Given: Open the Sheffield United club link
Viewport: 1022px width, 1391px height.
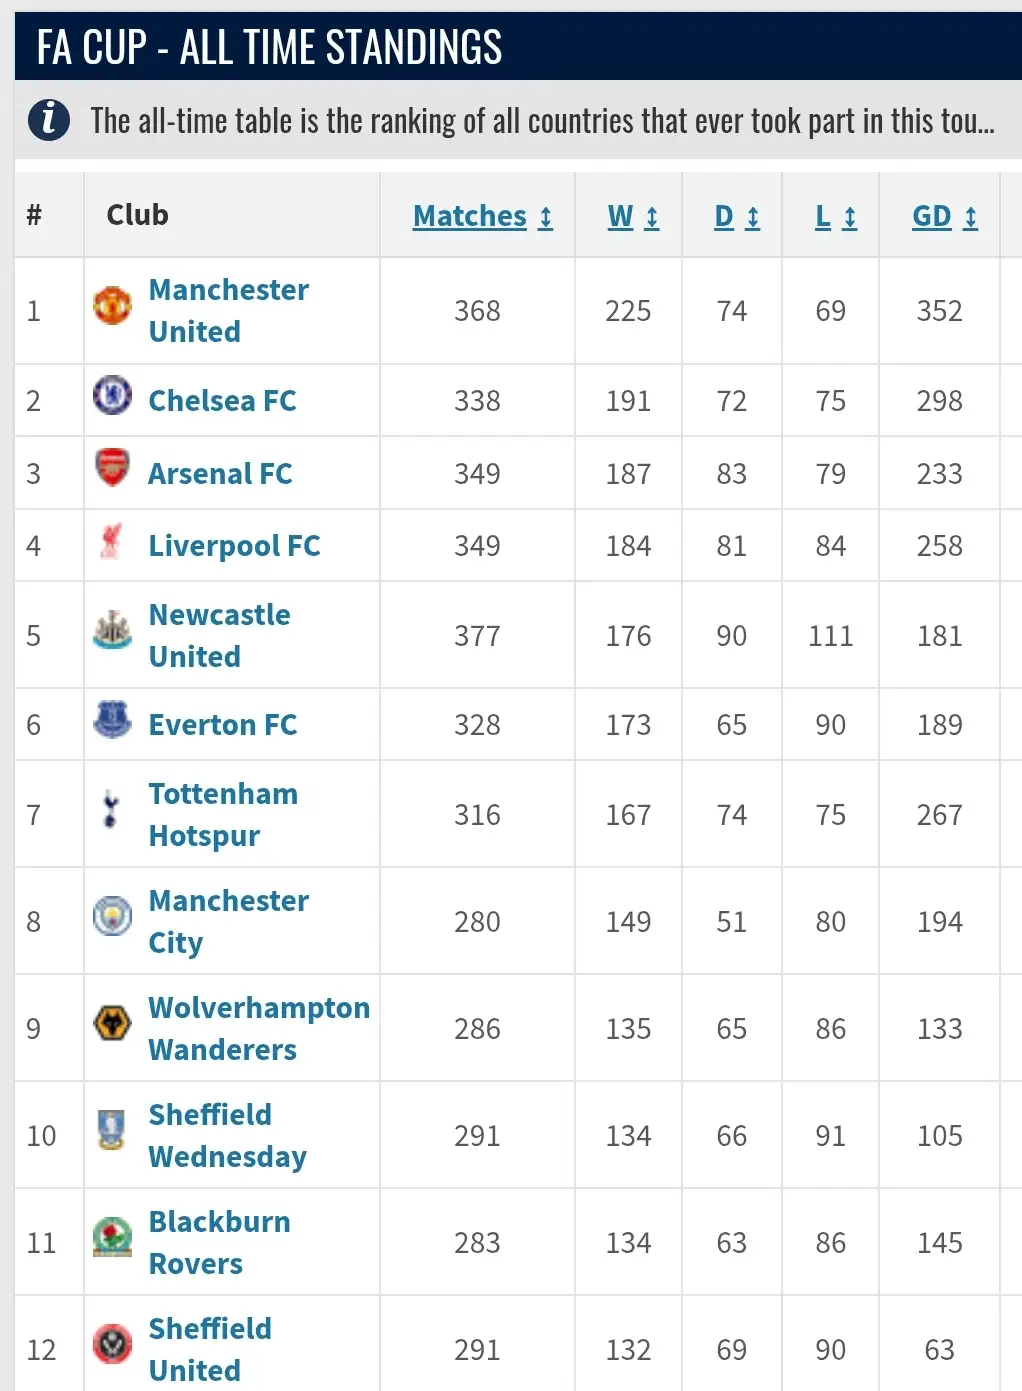Looking at the screenshot, I should pyautogui.click(x=210, y=1349).
